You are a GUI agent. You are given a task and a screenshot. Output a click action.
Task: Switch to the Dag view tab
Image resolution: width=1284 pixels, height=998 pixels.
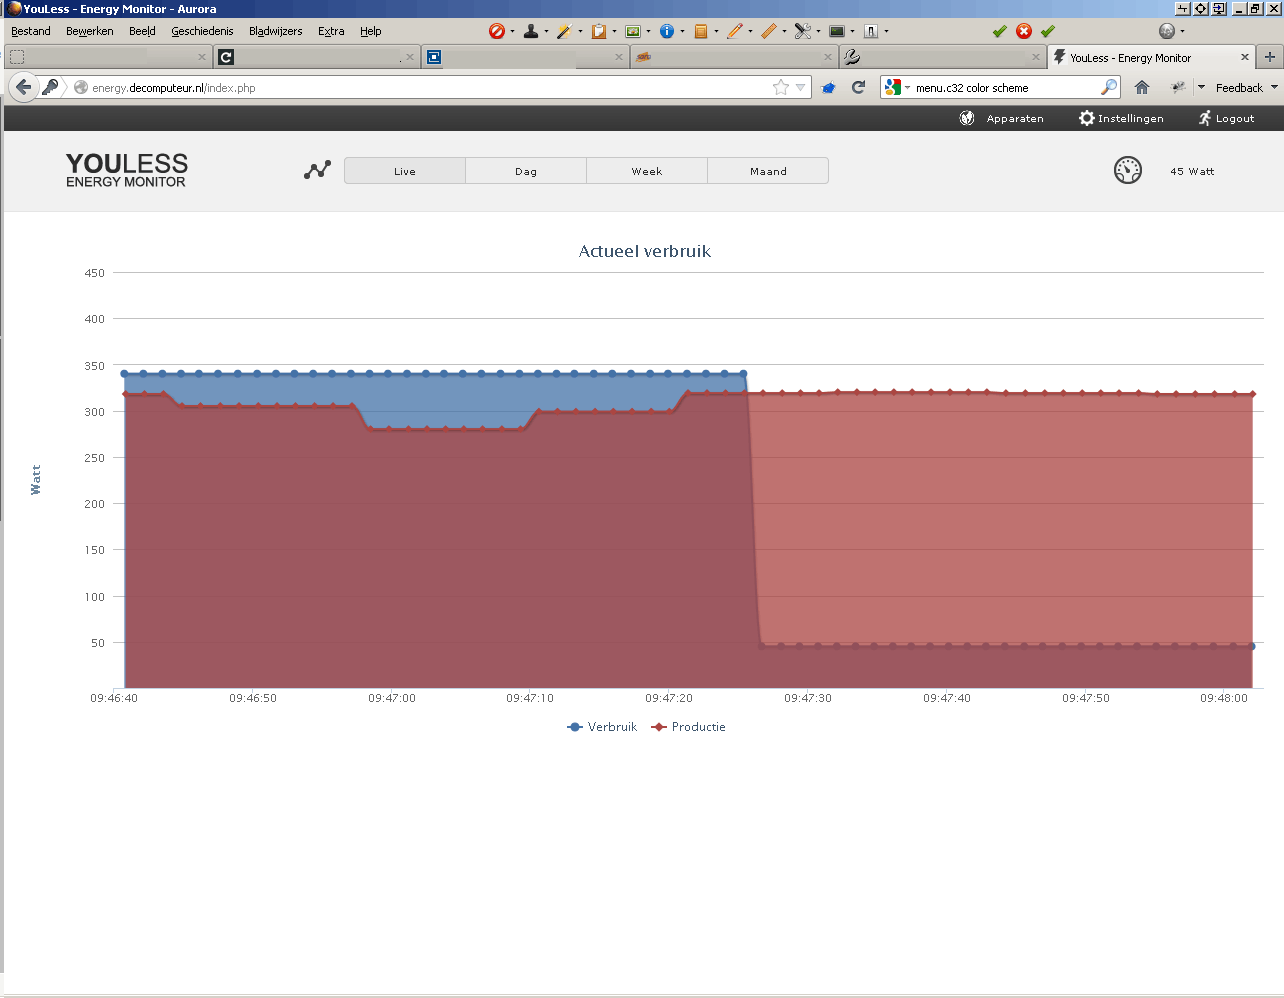526,171
